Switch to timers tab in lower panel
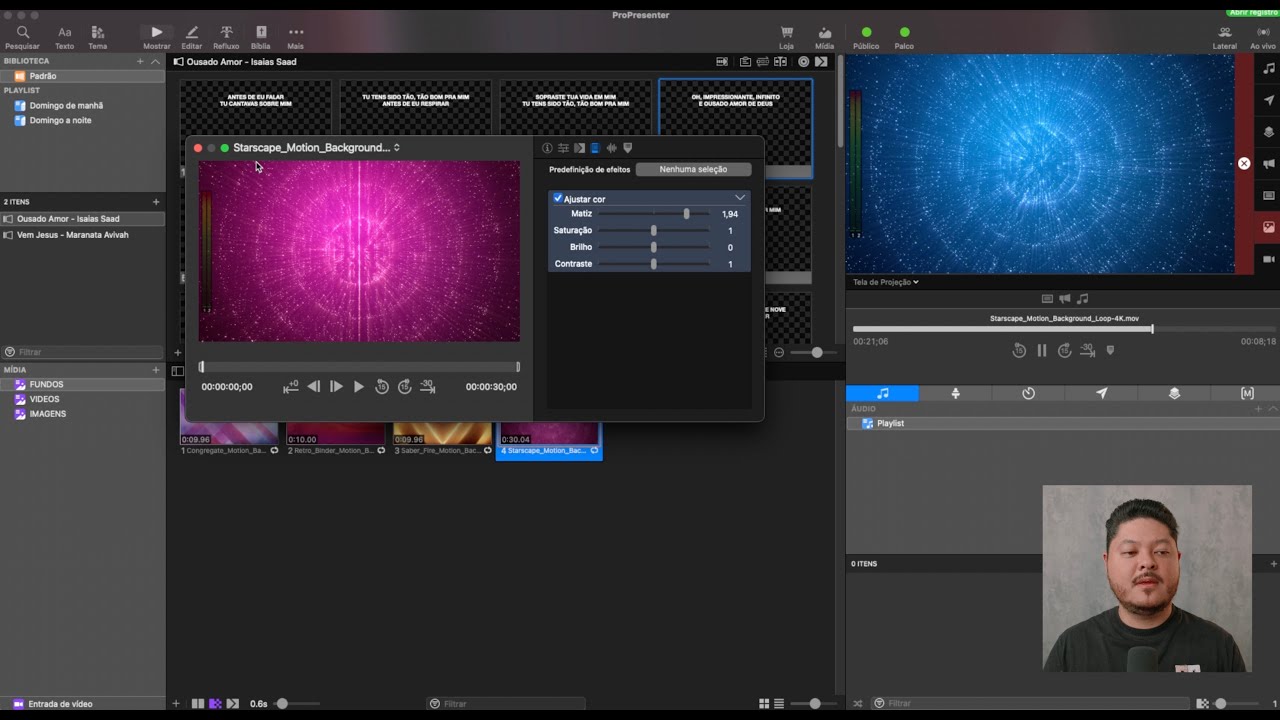 (1028, 393)
